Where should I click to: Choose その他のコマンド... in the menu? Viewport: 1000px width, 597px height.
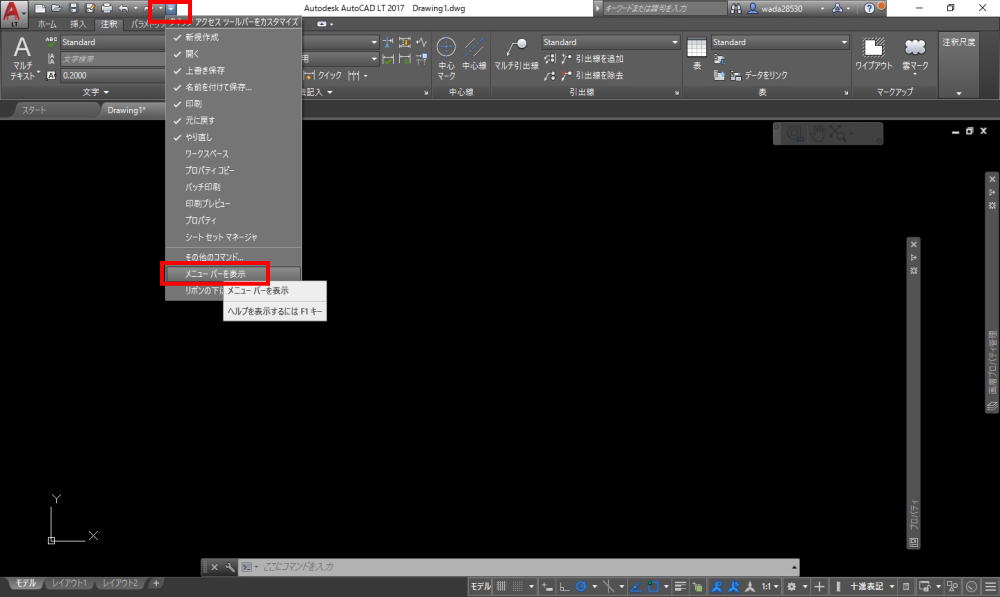(x=233, y=257)
